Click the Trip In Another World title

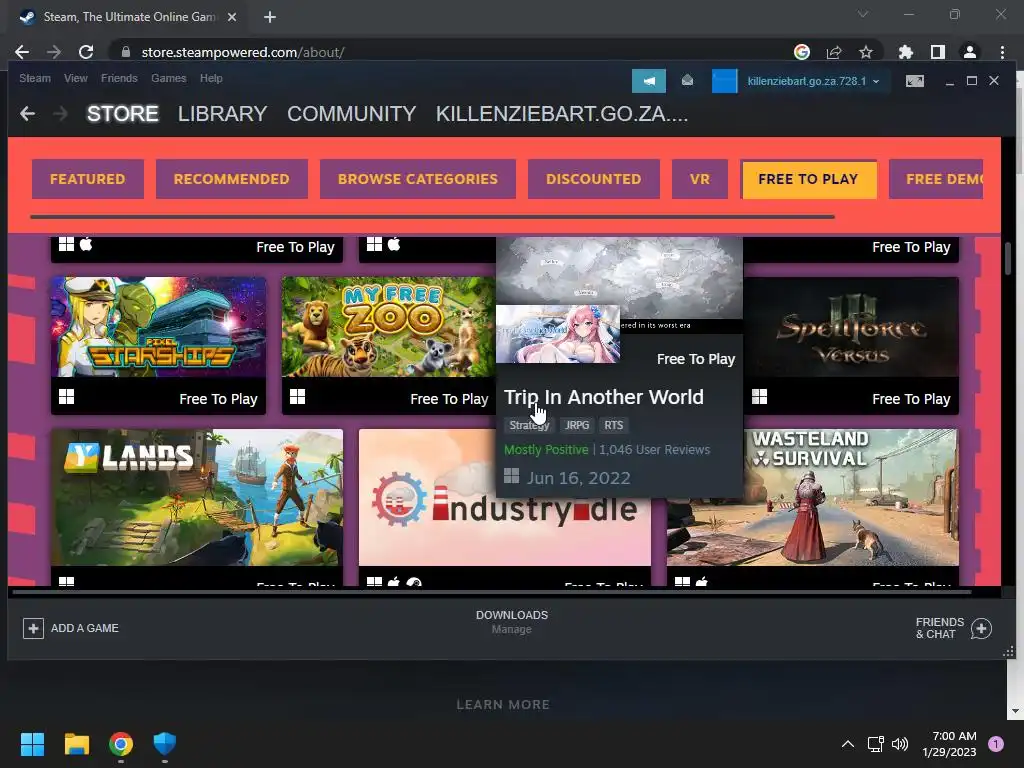point(603,397)
